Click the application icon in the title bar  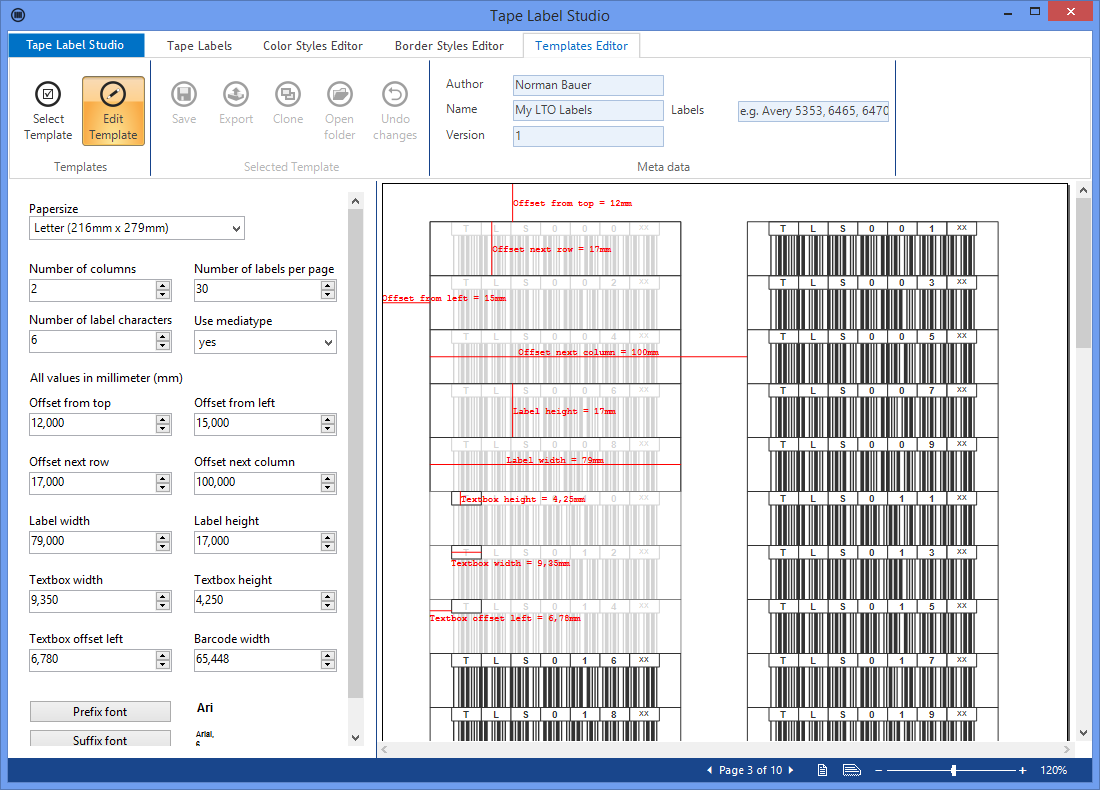pyautogui.click(x=18, y=15)
